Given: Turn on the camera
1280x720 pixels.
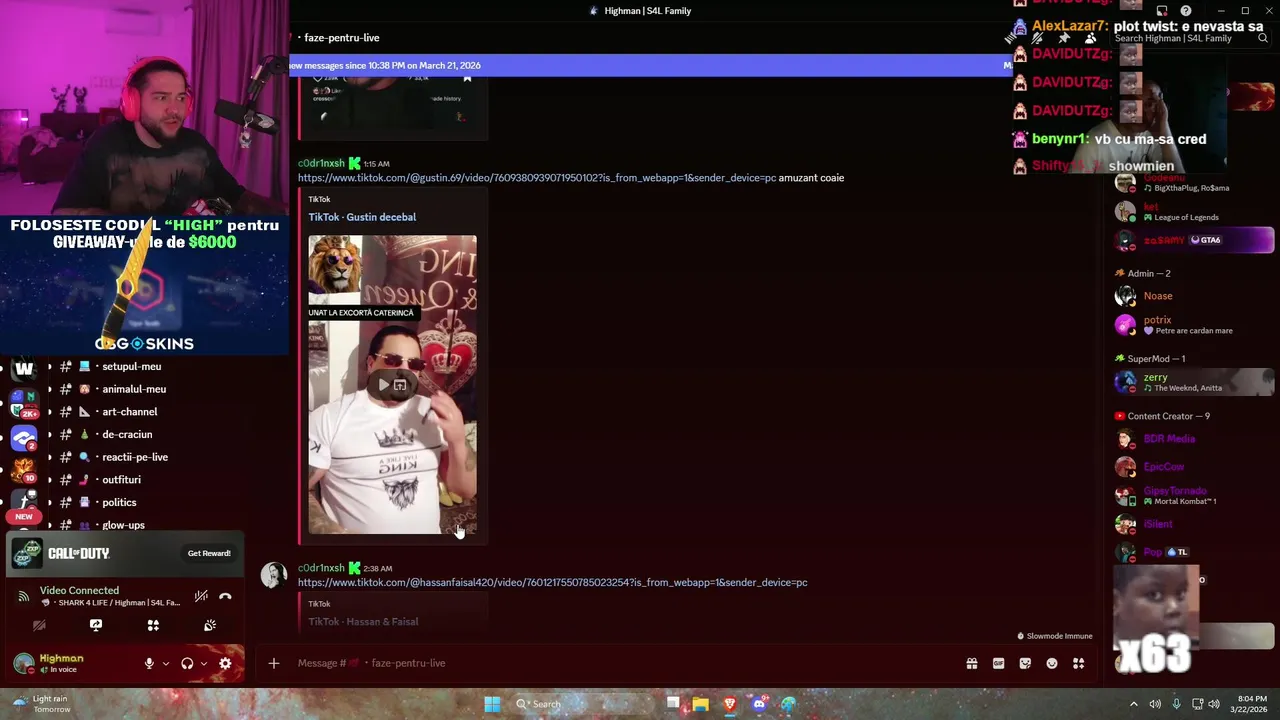Looking at the screenshot, I should click(39, 625).
